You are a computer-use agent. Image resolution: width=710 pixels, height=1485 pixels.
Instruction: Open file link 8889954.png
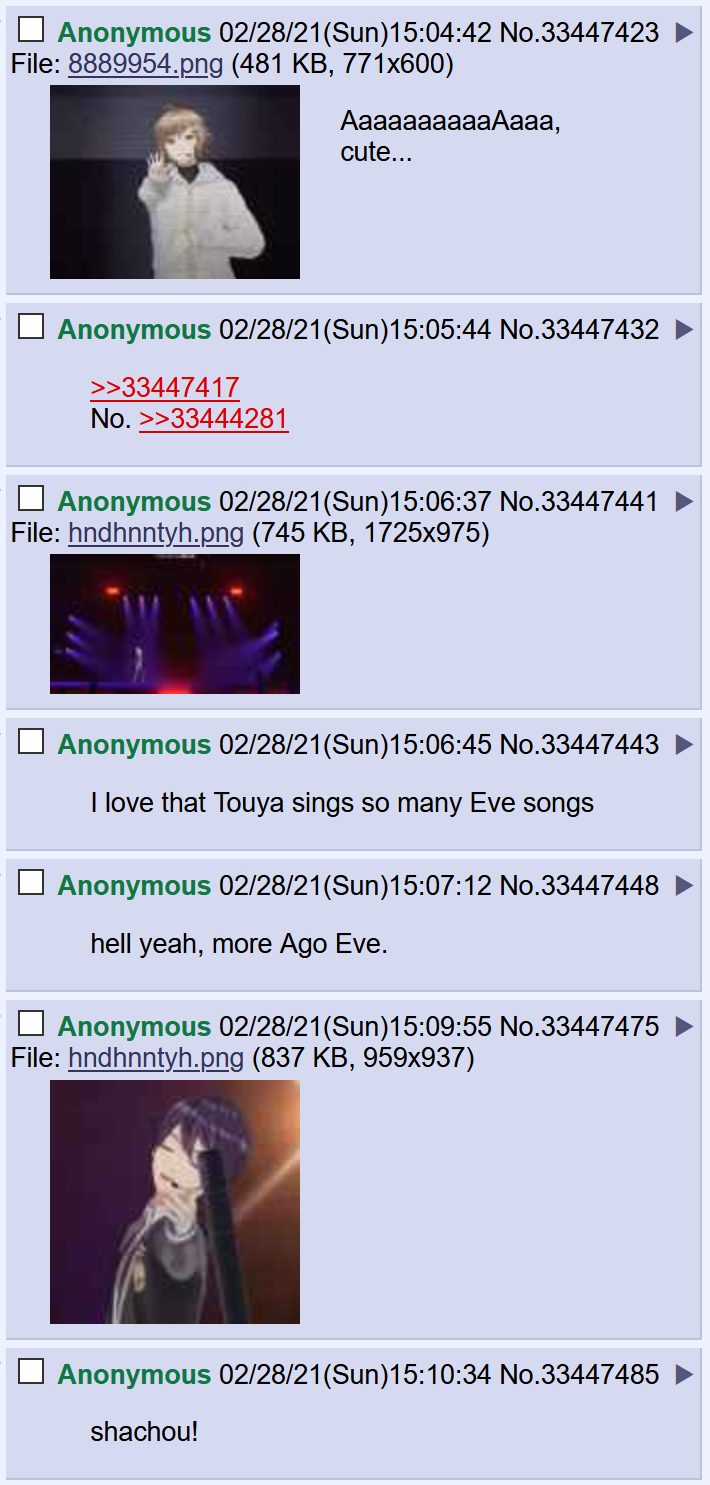pos(146,65)
